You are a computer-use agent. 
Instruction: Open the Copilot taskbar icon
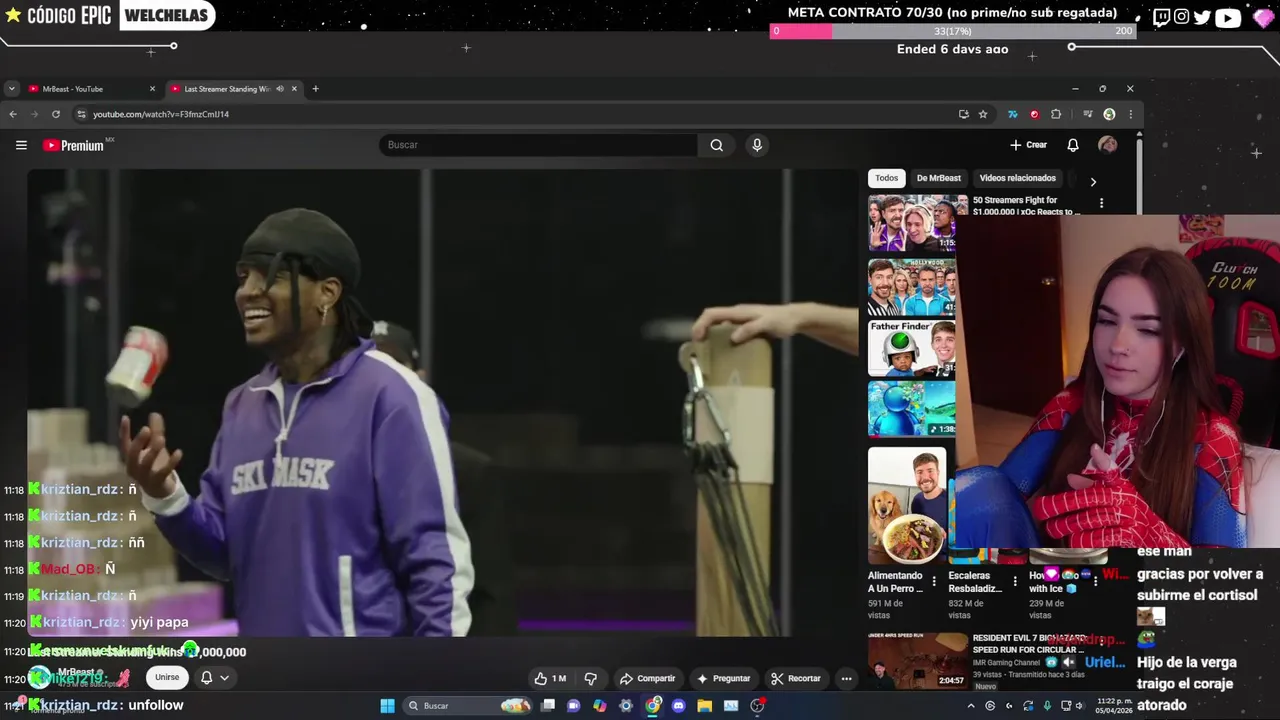coord(600,706)
